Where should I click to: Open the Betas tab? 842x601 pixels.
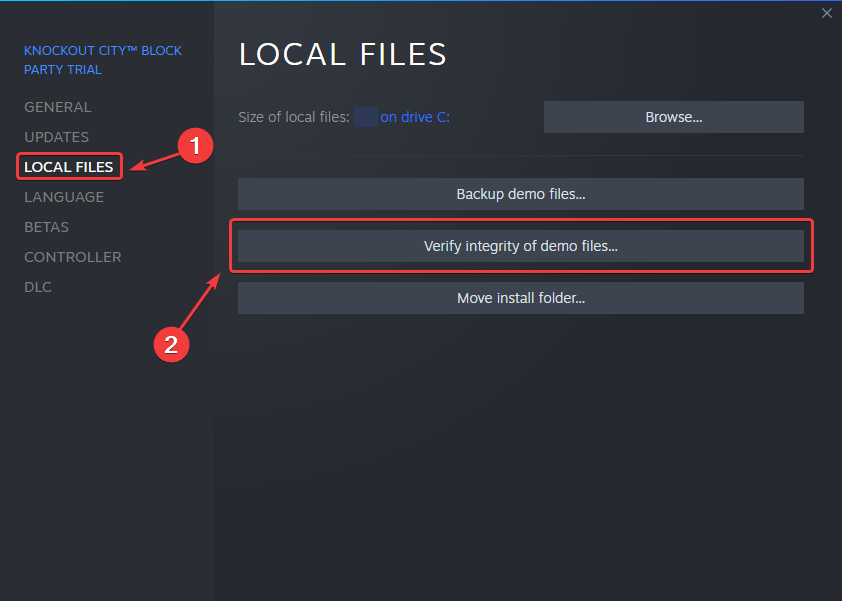pyautogui.click(x=46, y=227)
